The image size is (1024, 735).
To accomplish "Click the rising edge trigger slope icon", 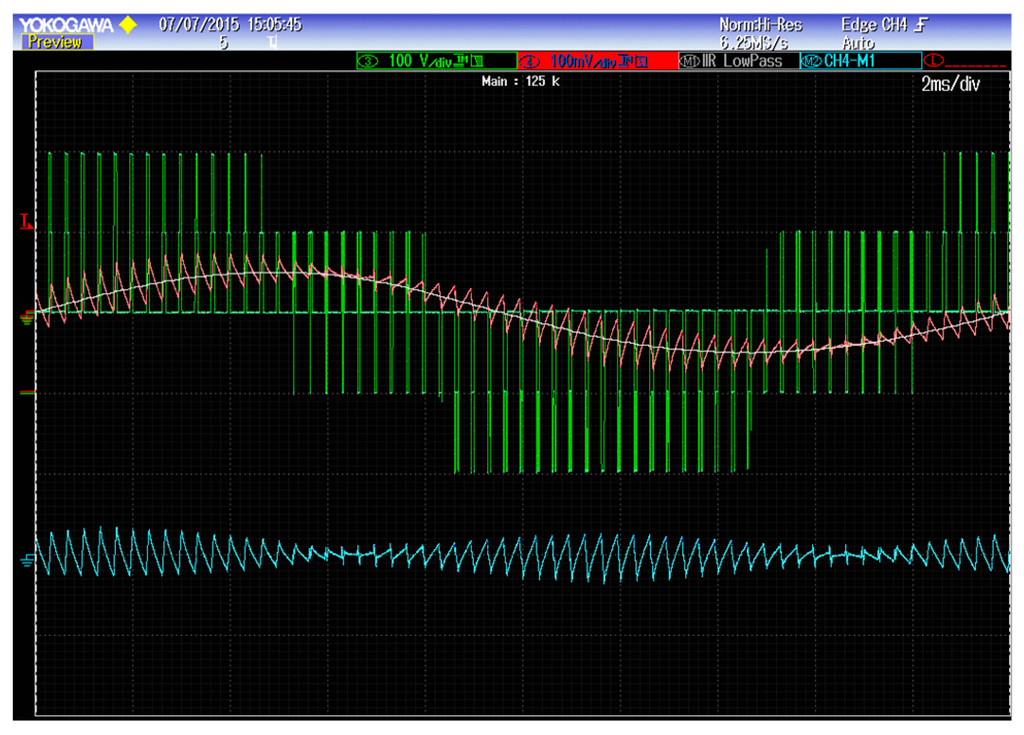I will [x=920, y=25].
